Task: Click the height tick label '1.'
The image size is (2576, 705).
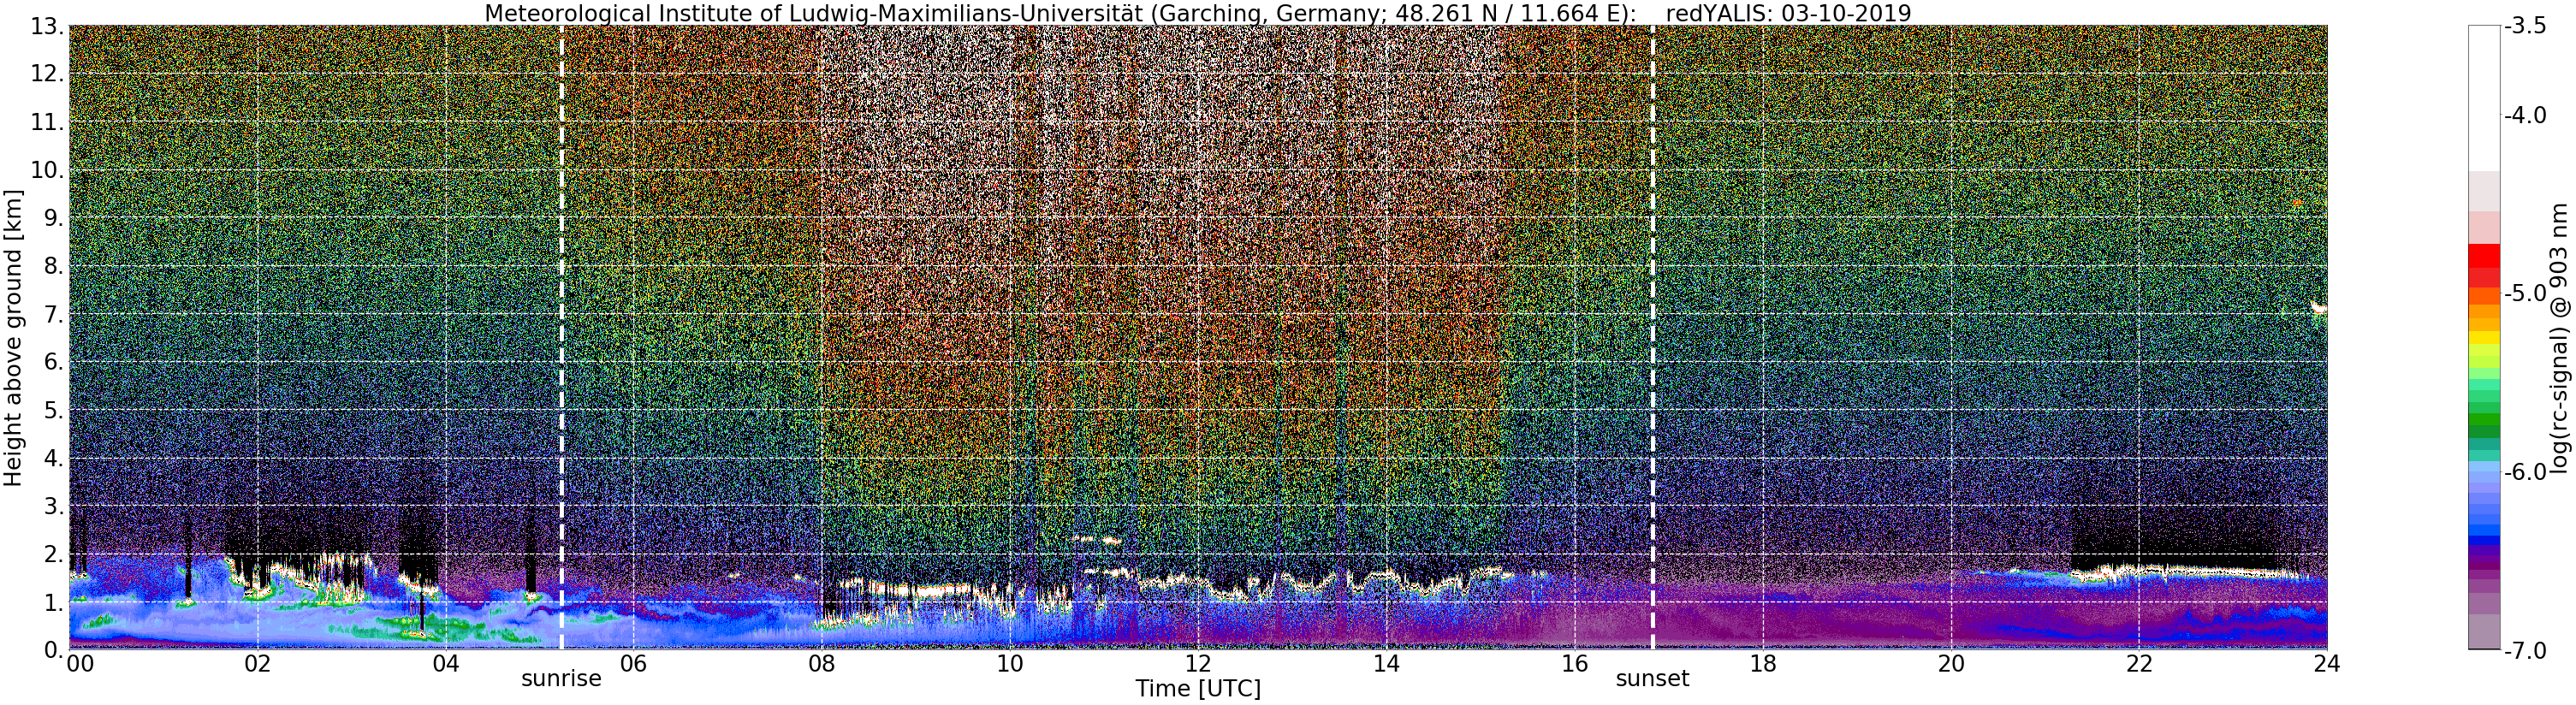Action: point(54,602)
